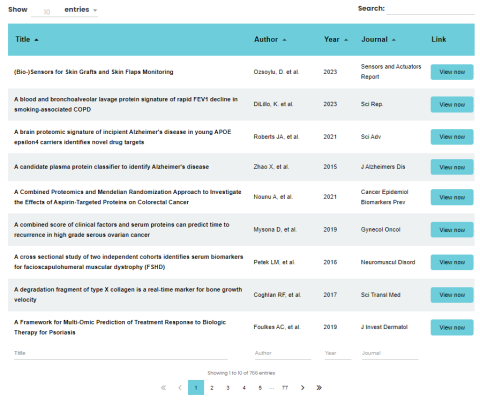The height and width of the screenshot is (403, 480).
Task: Select page 2 in pagination
Action: coord(212,388)
